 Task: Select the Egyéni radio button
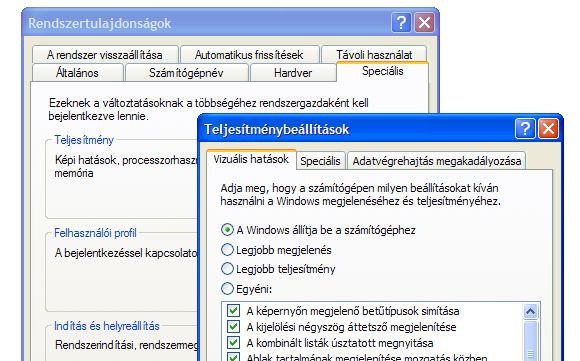click(246, 289)
